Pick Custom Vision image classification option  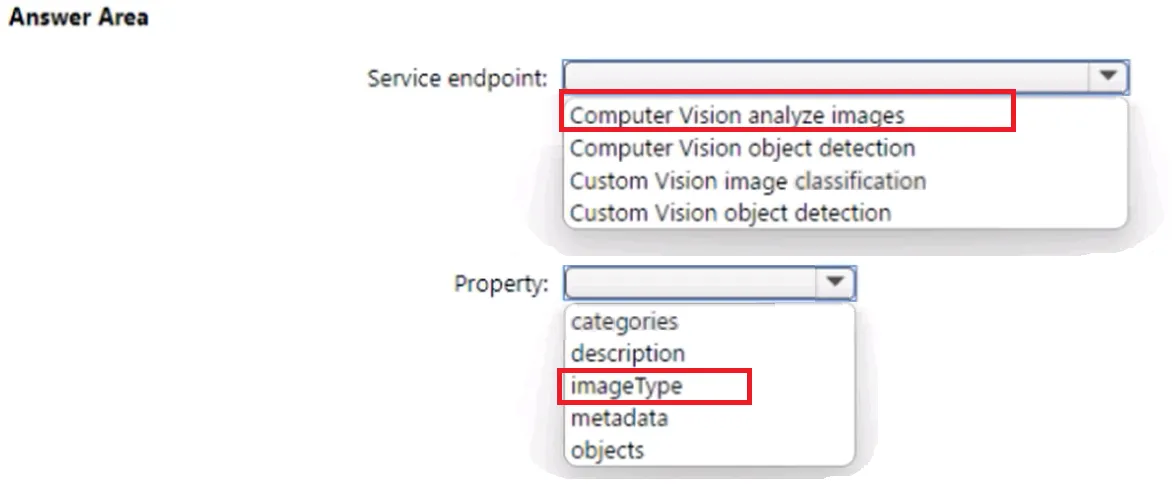[x=747, y=181]
